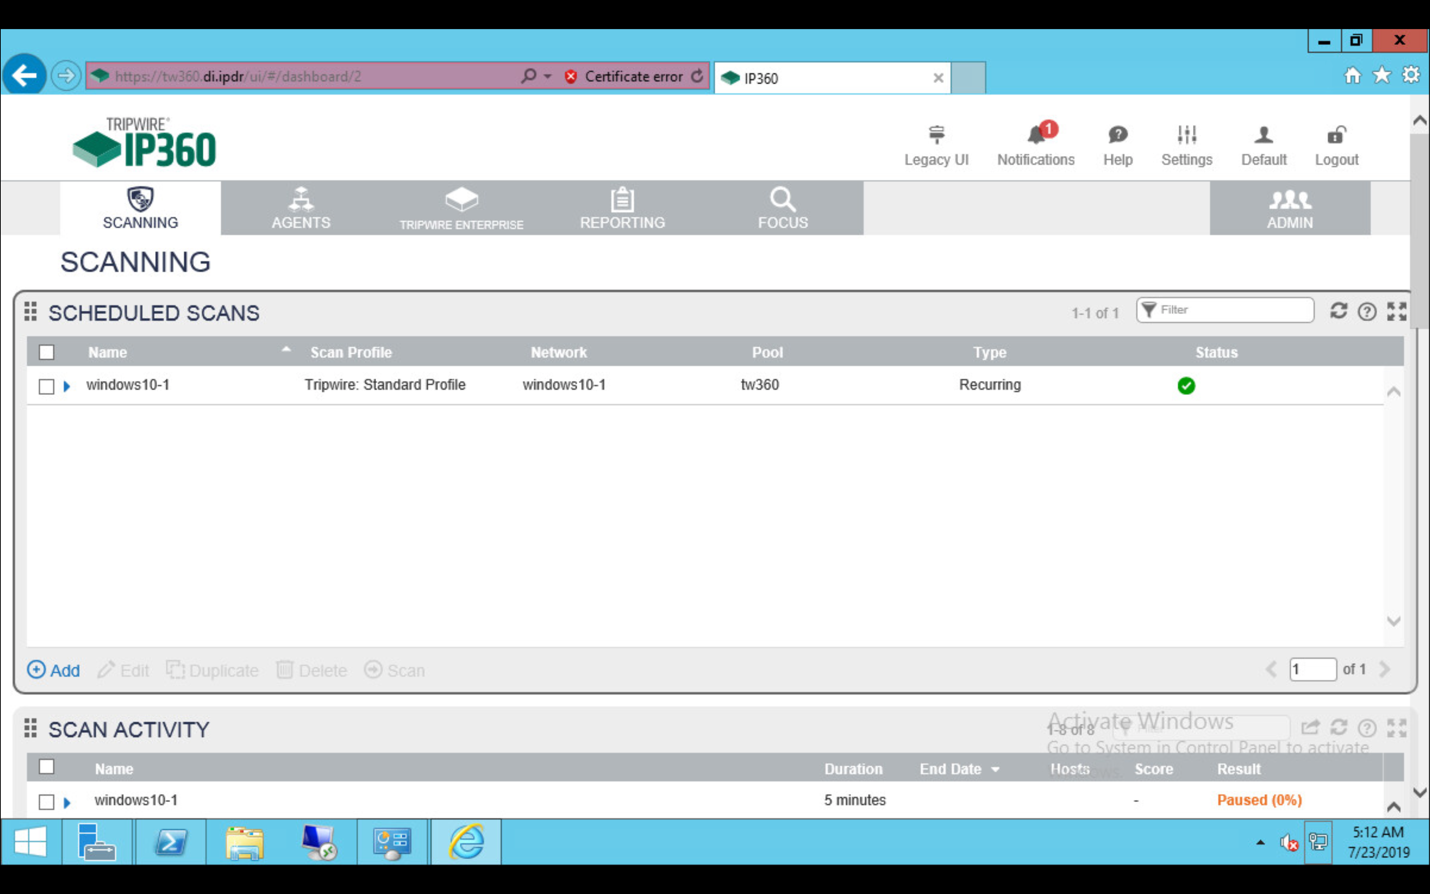Click the Tripwire: Standard Profile cell
This screenshot has width=1430, height=894.
[x=385, y=385]
